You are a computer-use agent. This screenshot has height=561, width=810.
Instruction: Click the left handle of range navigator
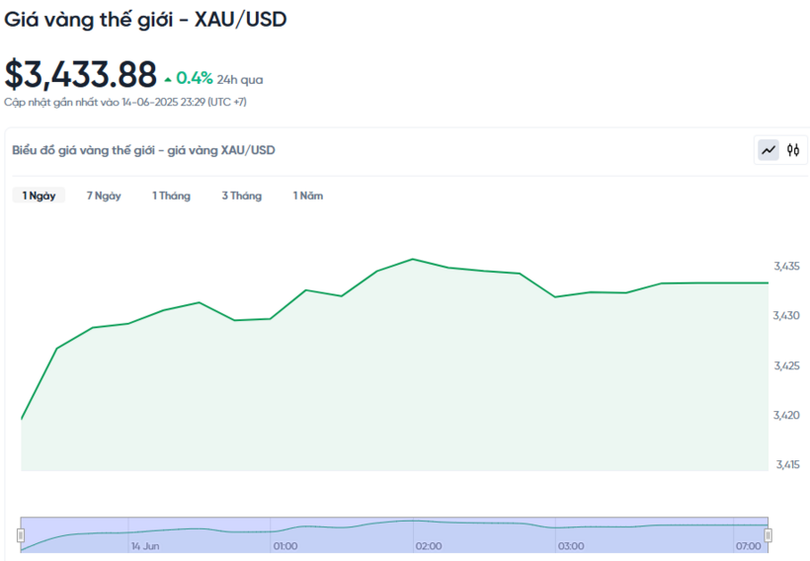tap(21, 536)
